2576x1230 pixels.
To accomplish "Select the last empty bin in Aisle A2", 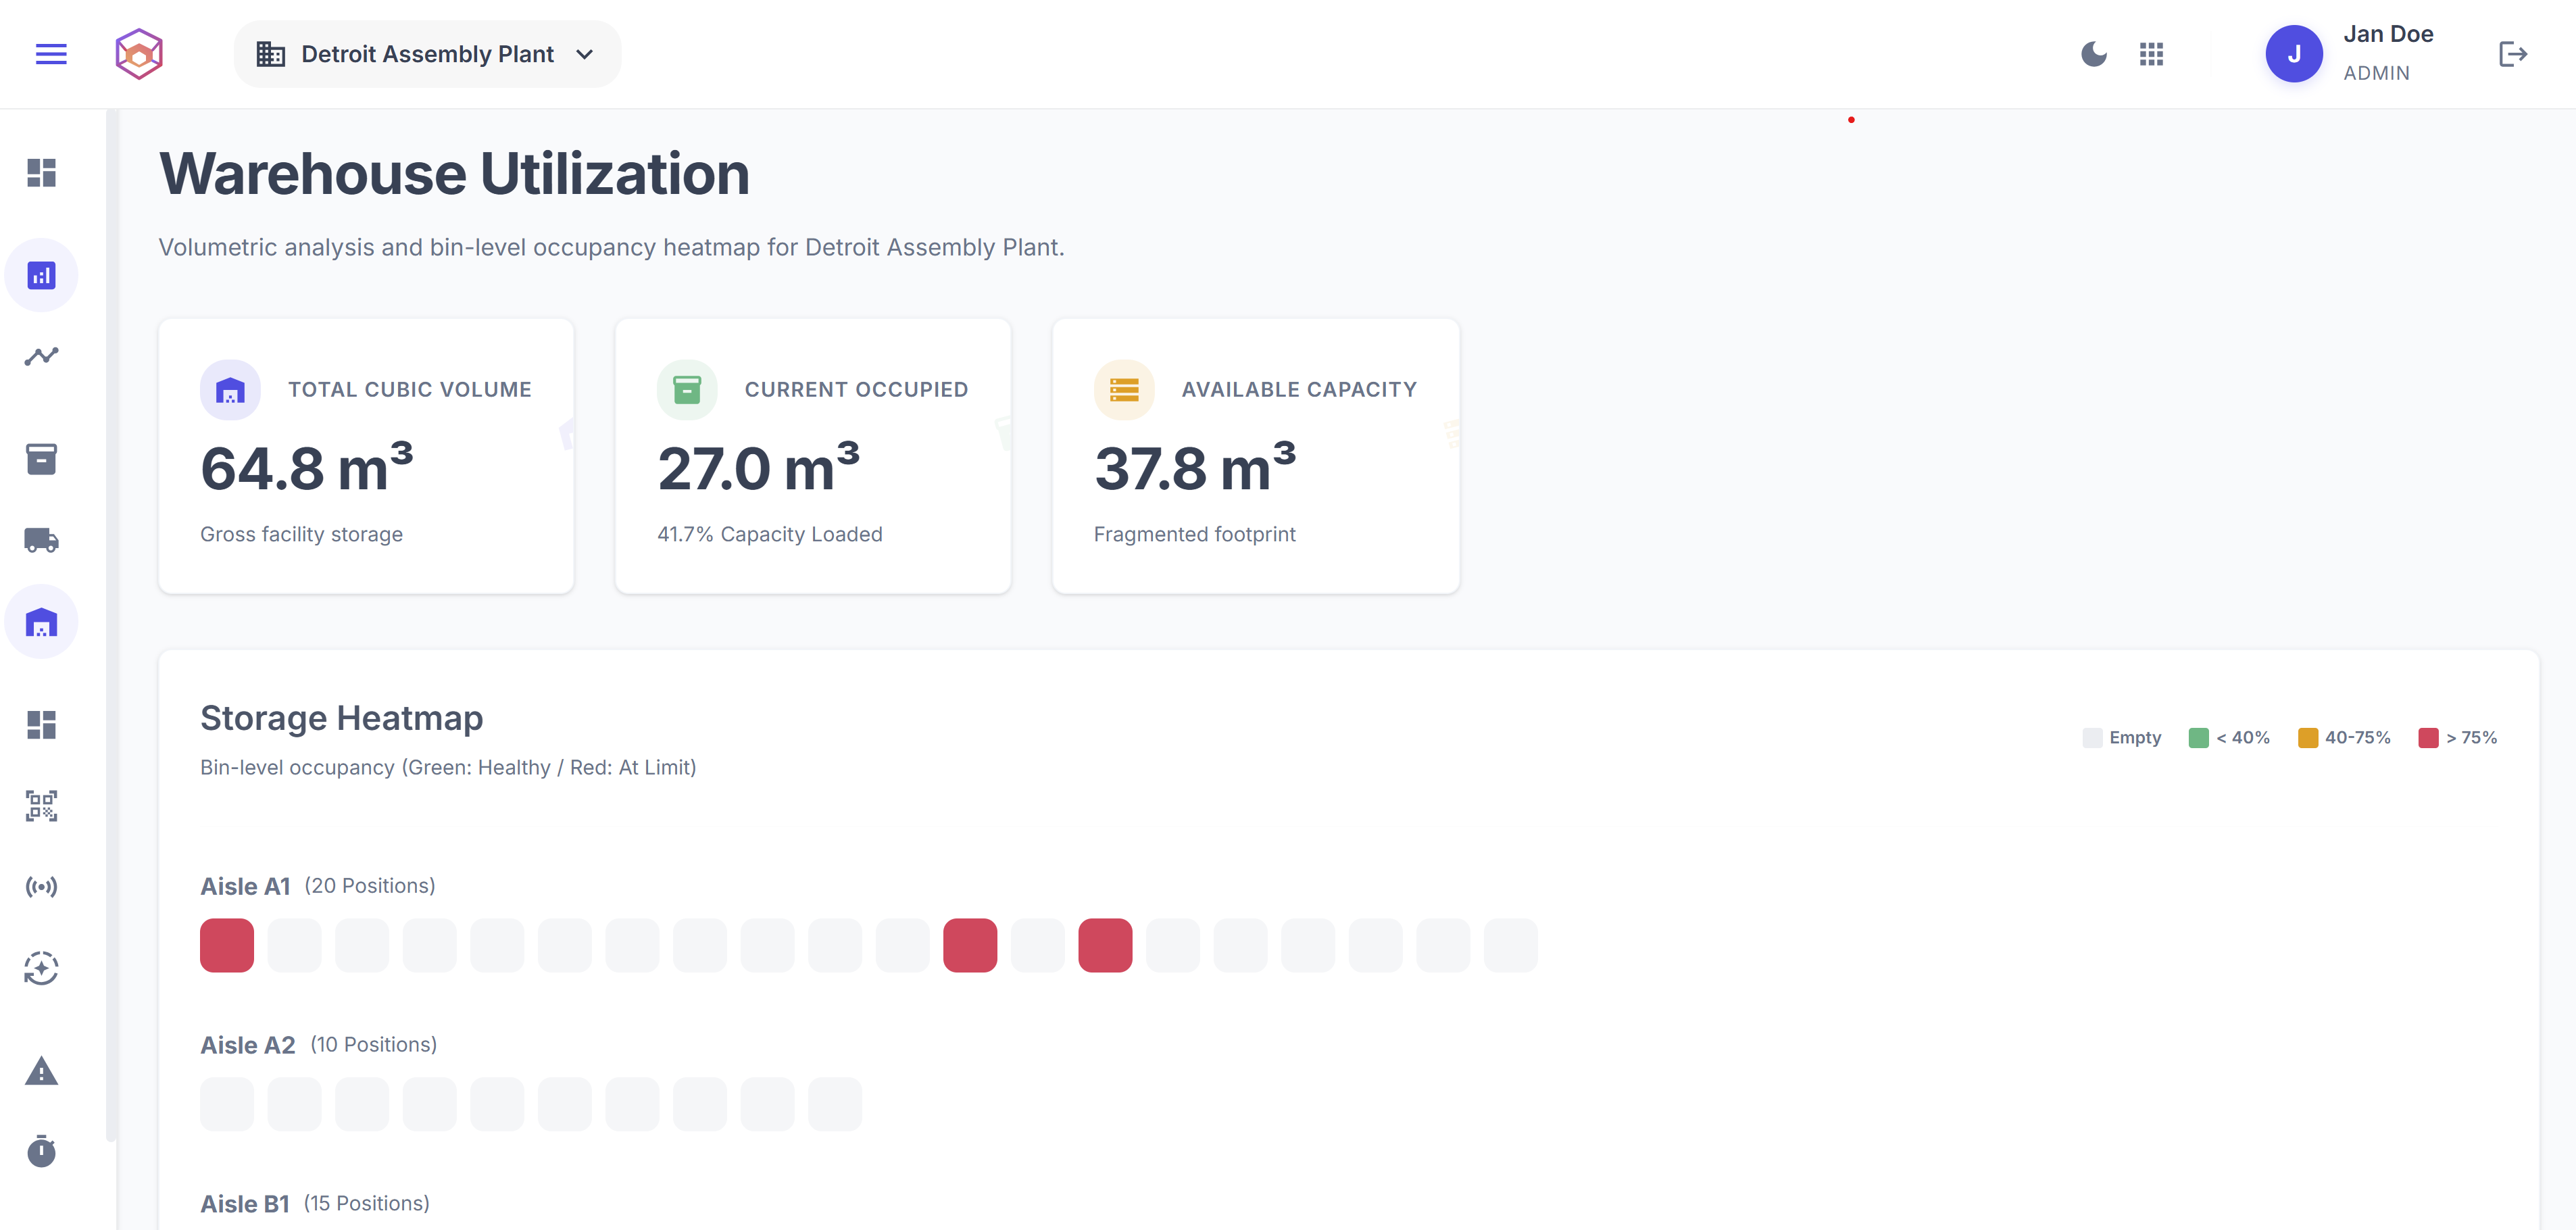I will pos(835,1104).
